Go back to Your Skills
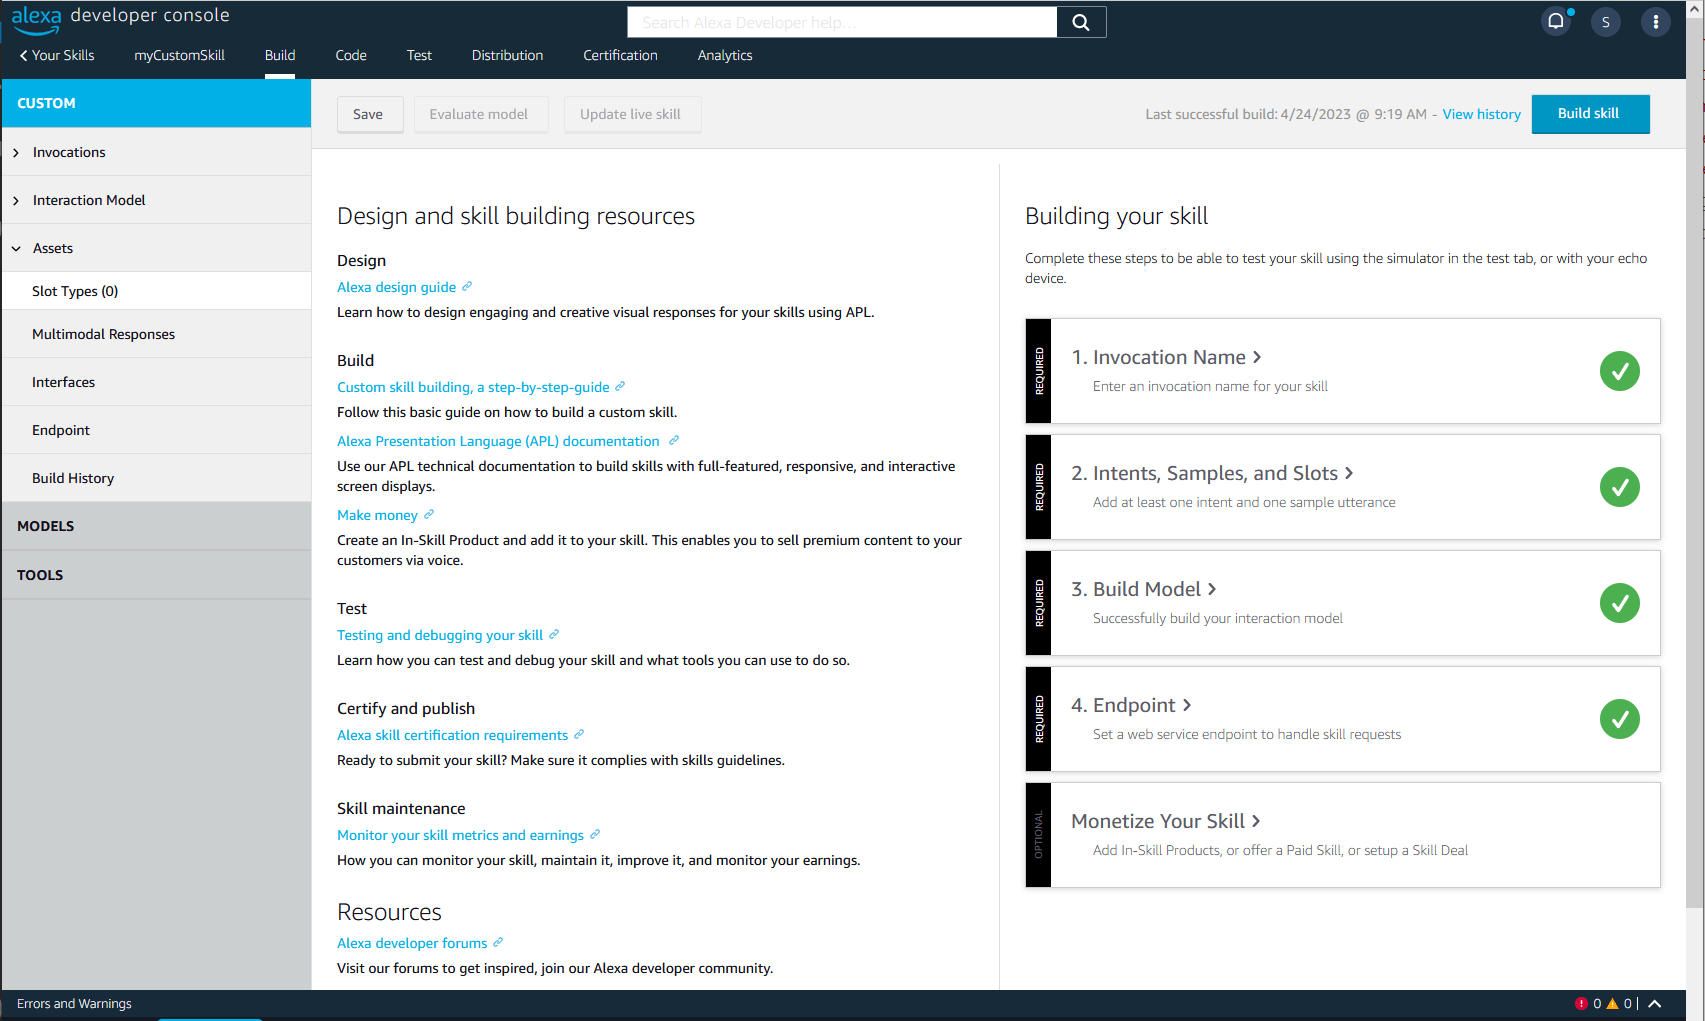The width and height of the screenshot is (1705, 1021). [x=57, y=55]
